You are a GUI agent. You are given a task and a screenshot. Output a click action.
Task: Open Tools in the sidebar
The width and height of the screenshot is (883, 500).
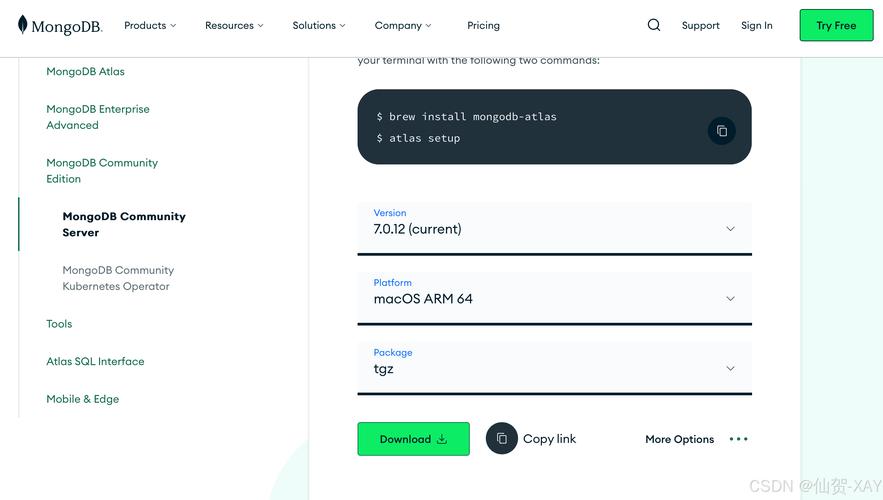59,324
